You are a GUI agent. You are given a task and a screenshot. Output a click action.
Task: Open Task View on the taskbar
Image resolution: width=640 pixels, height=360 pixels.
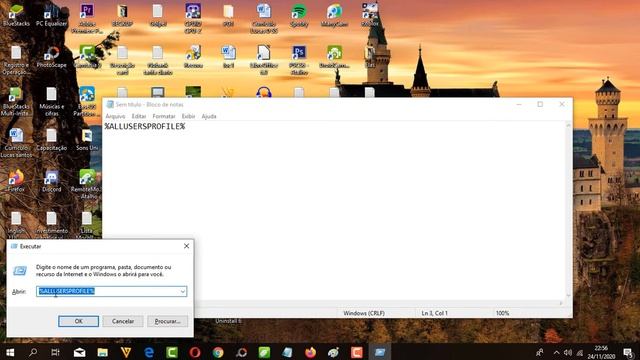[56, 352]
